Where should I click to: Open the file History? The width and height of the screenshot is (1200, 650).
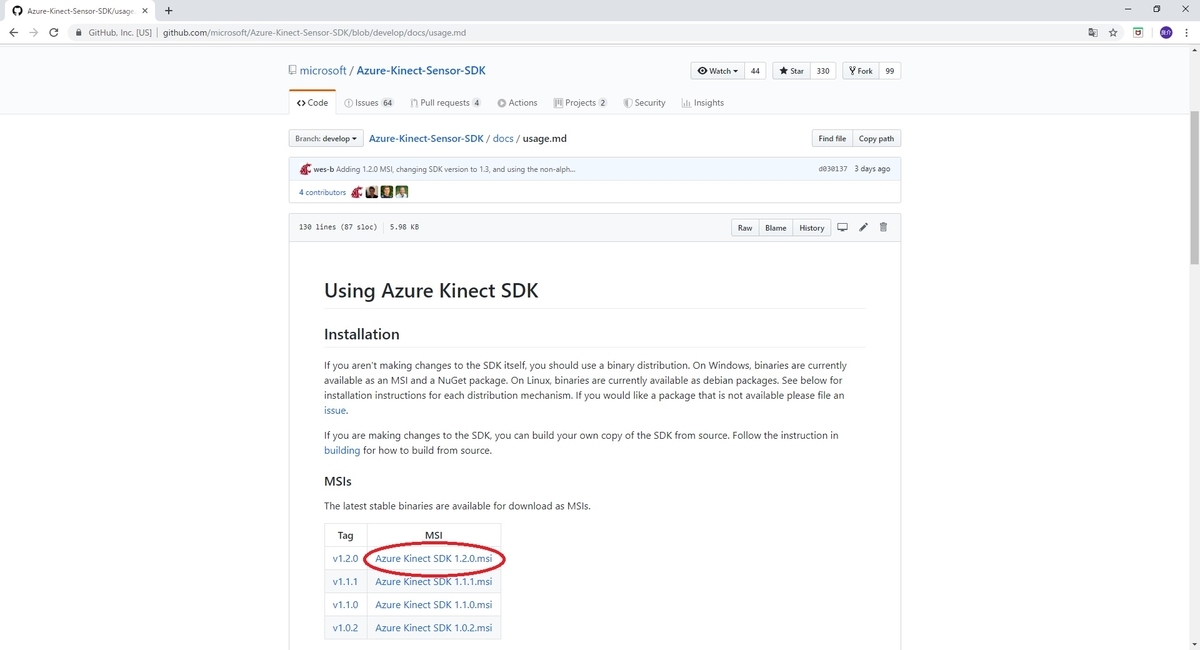pos(812,228)
